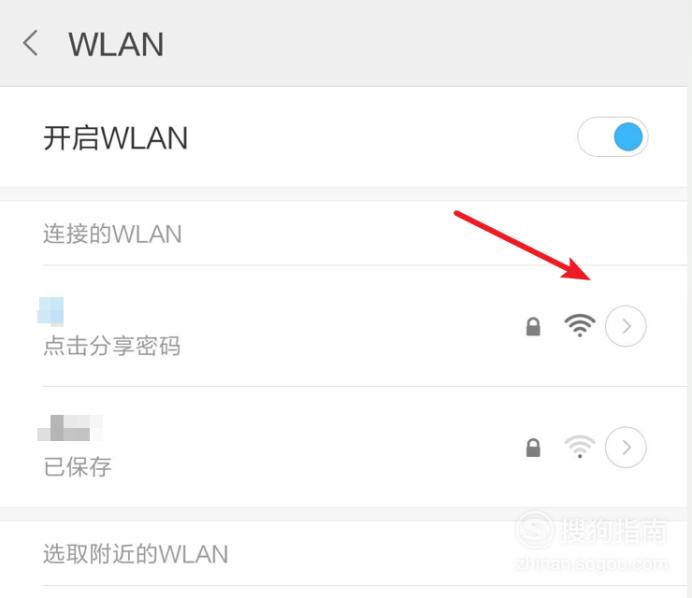Tap the 连接的WLAN section header
Image resolution: width=692 pixels, height=598 pixels.
[x=113, y=233]
